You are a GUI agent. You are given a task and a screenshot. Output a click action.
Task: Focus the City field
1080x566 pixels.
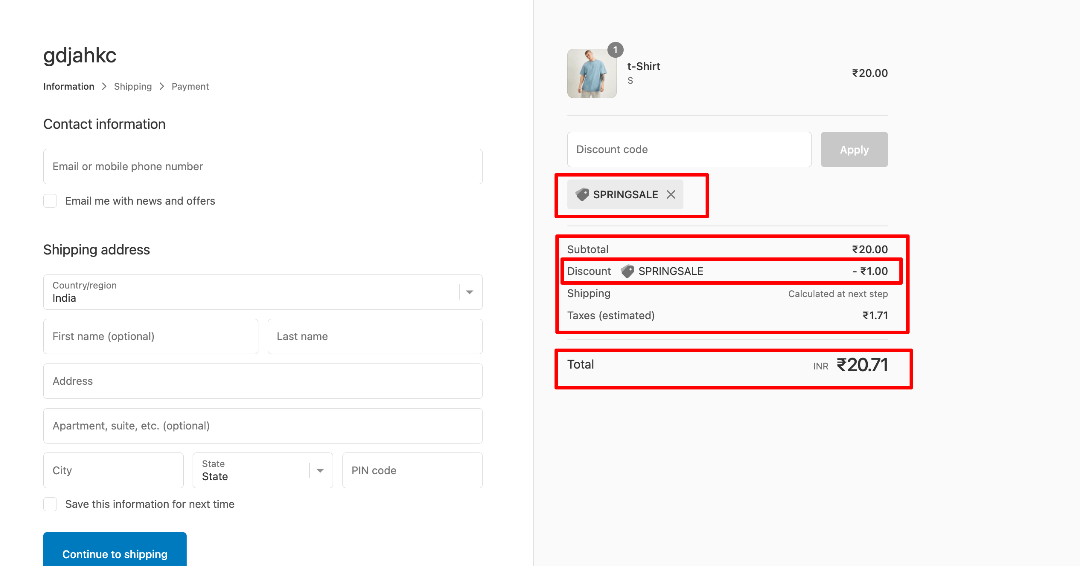click(x=114, y=470)
